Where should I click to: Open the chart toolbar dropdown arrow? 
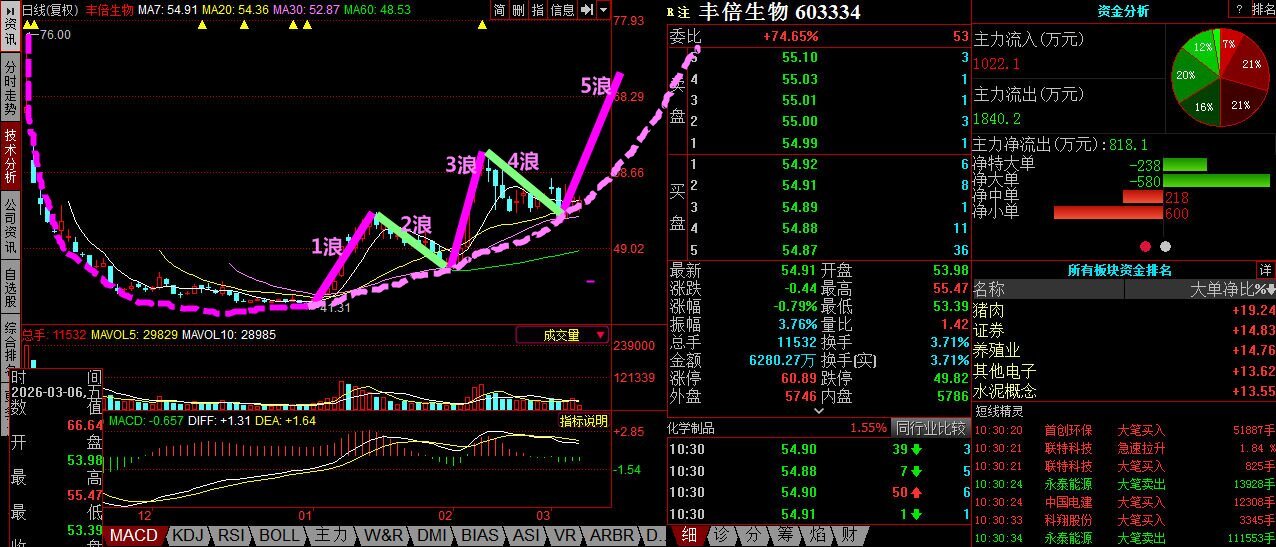[x=603, y=10]
